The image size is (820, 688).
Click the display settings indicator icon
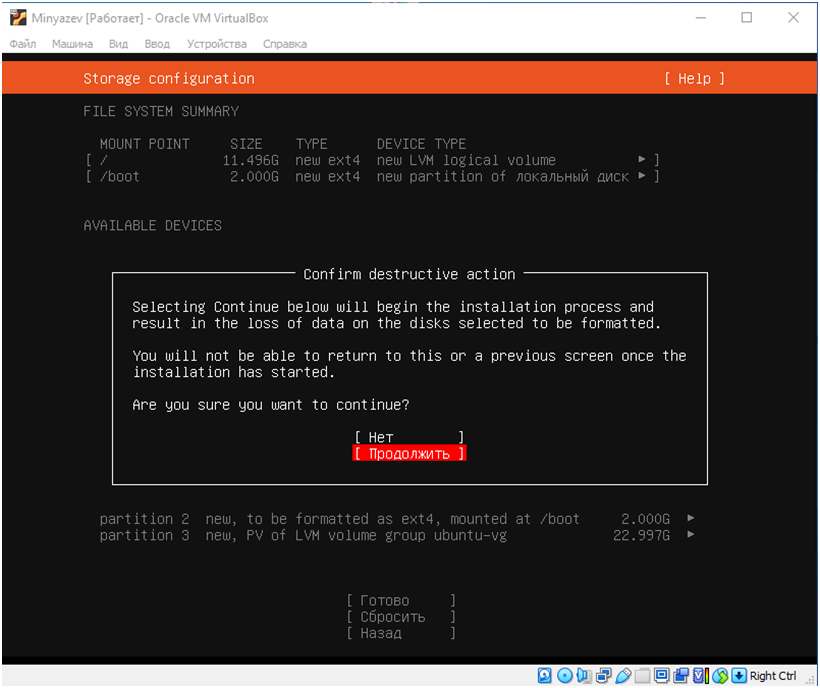click(x=662, y=675)
